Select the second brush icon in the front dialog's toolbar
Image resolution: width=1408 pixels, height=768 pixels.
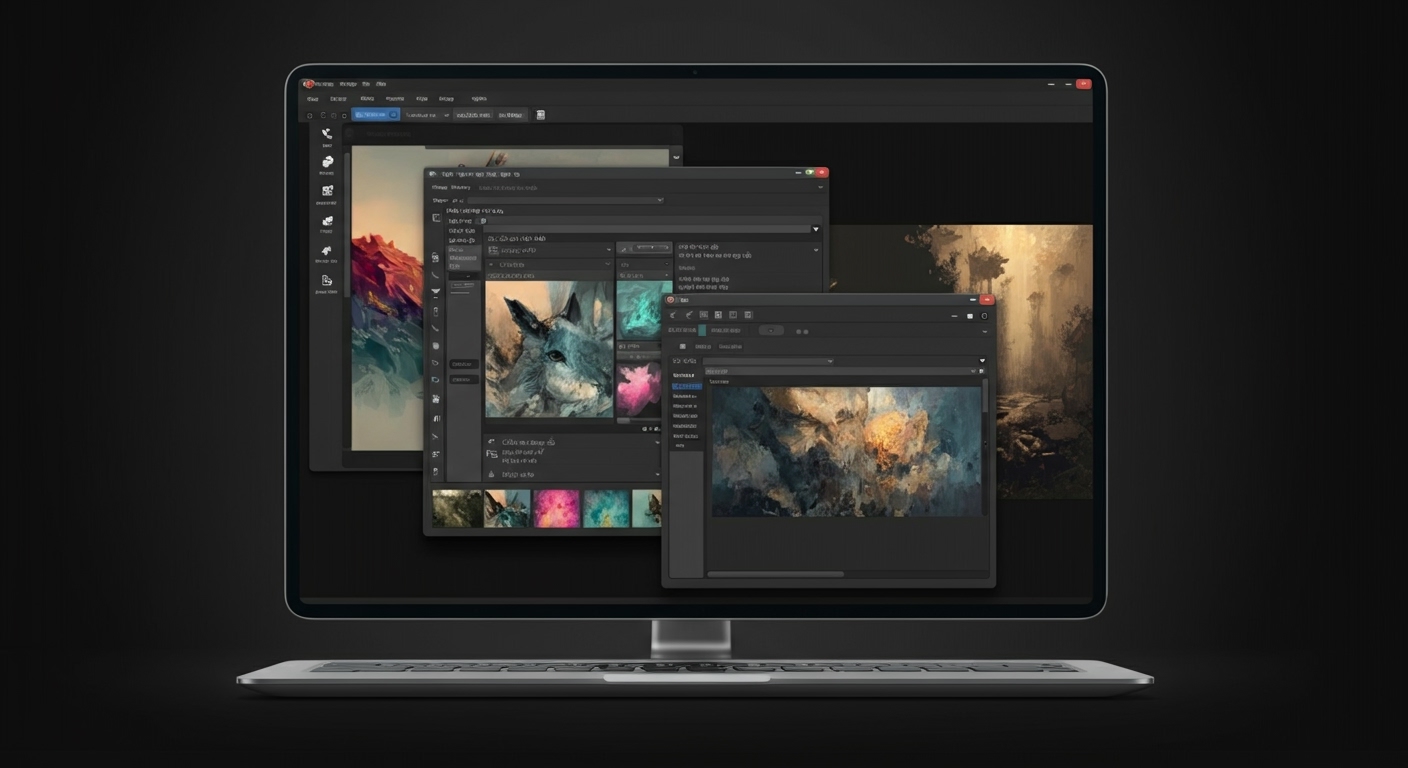689,315
